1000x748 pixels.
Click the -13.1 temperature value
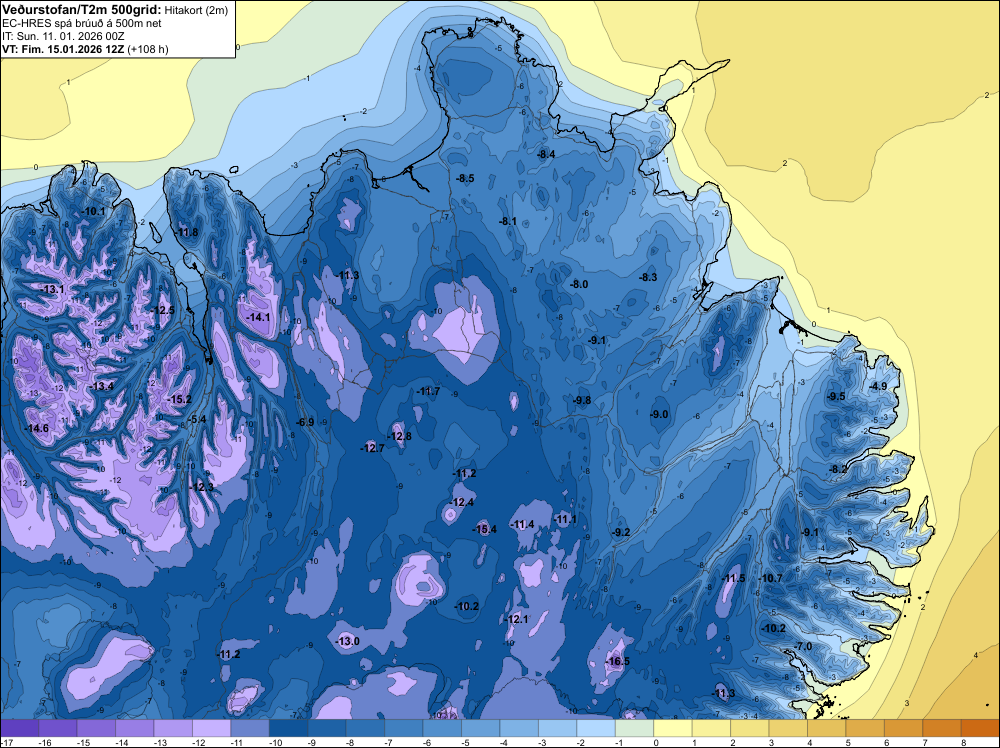(x=52, y=290)
